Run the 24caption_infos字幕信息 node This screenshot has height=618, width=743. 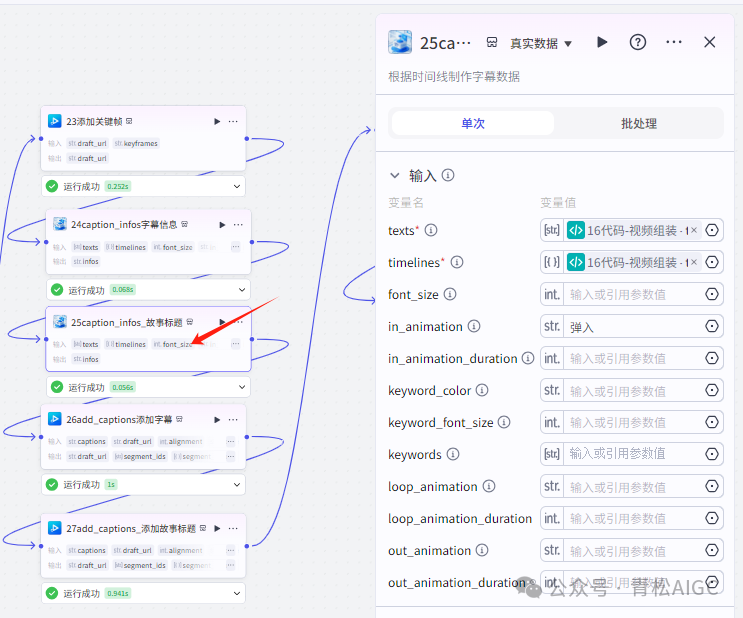click(x=222, y=225)
